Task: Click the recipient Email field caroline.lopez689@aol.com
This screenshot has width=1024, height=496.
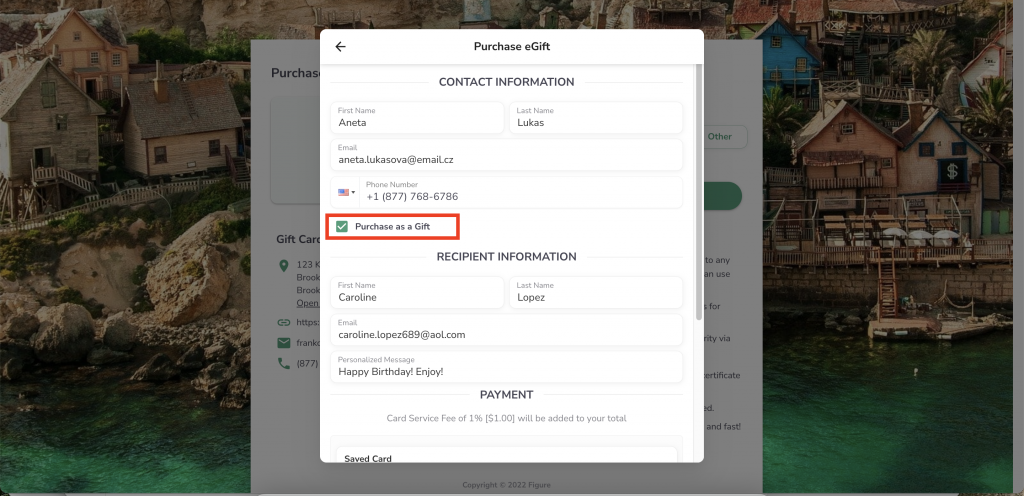Action: [506, 330]
